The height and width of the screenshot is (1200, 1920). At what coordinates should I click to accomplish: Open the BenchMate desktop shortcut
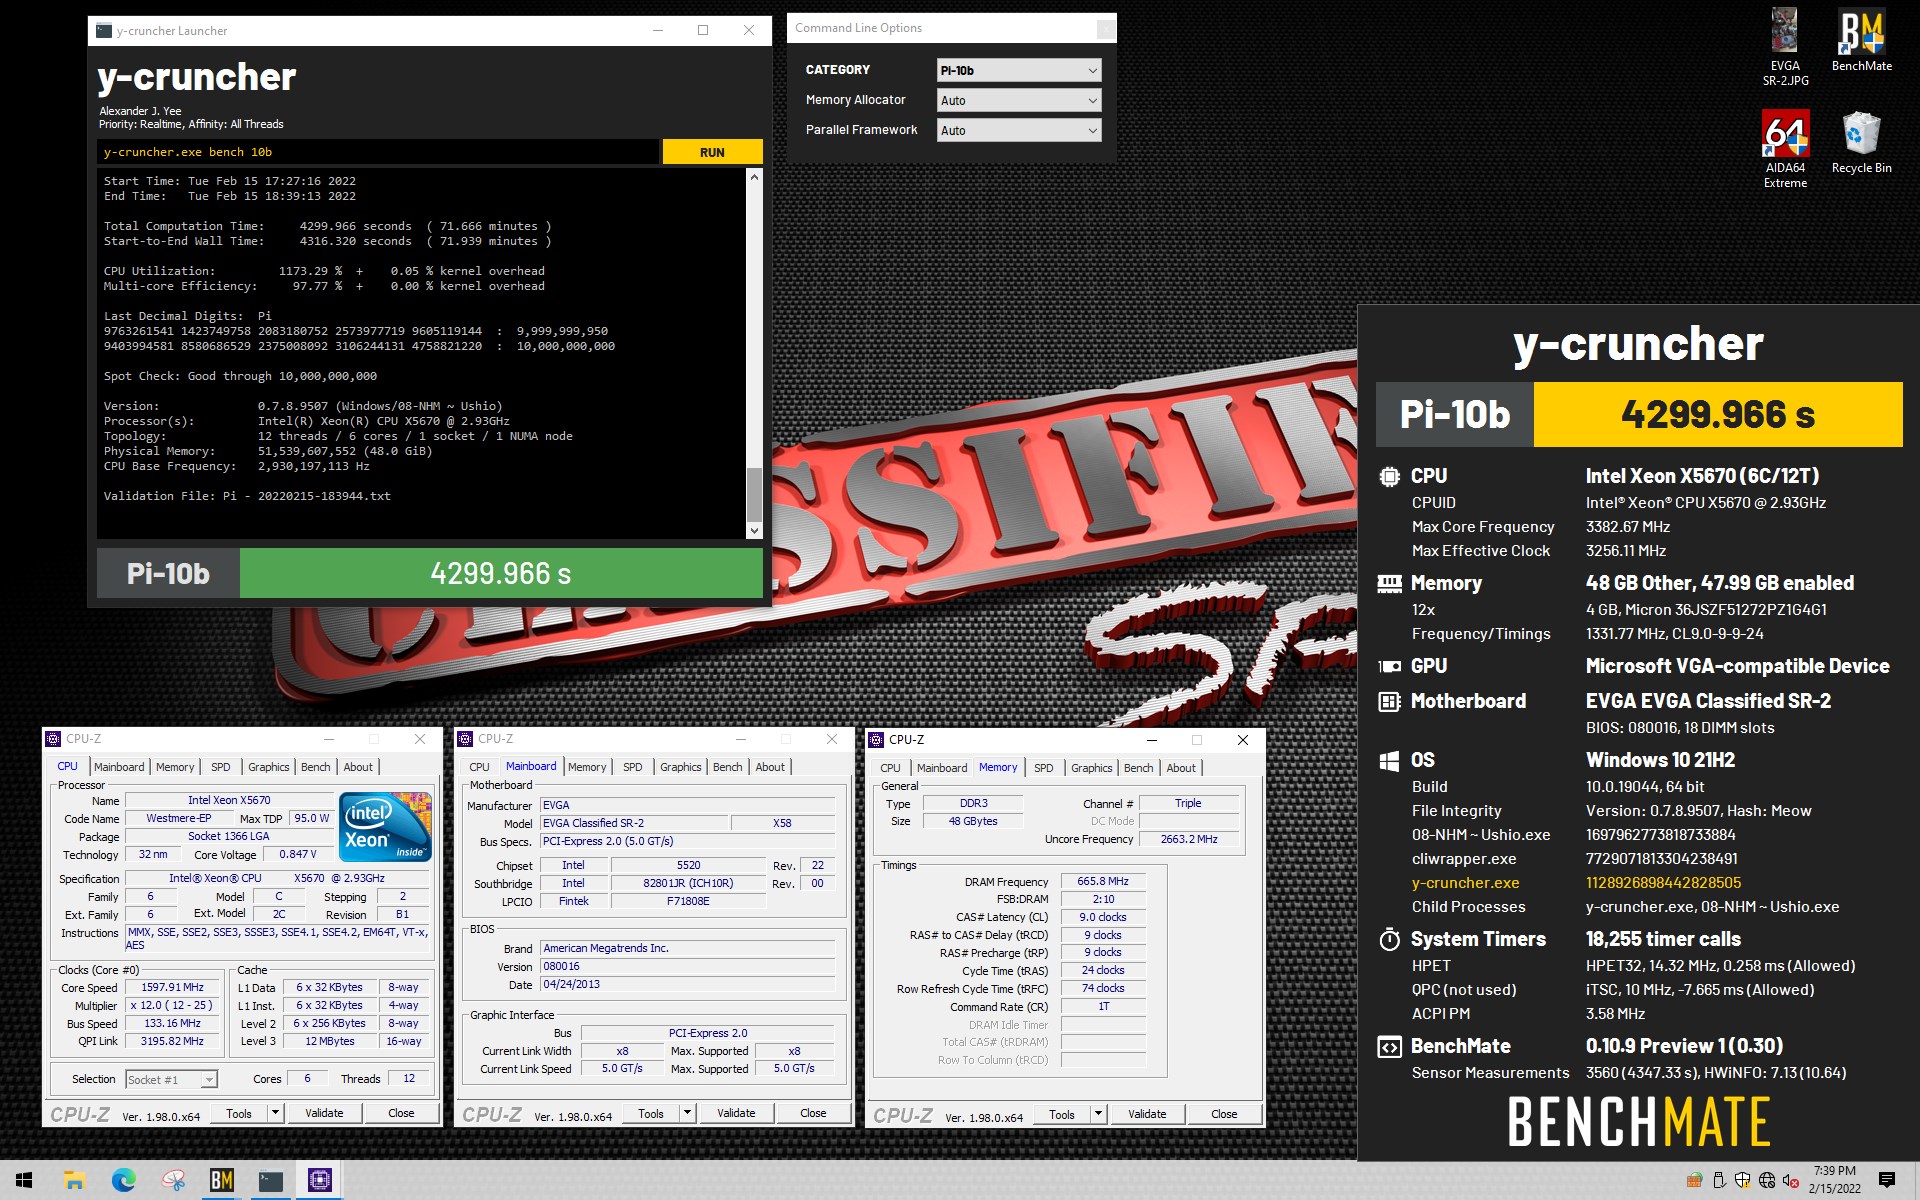coord(1861,40)
